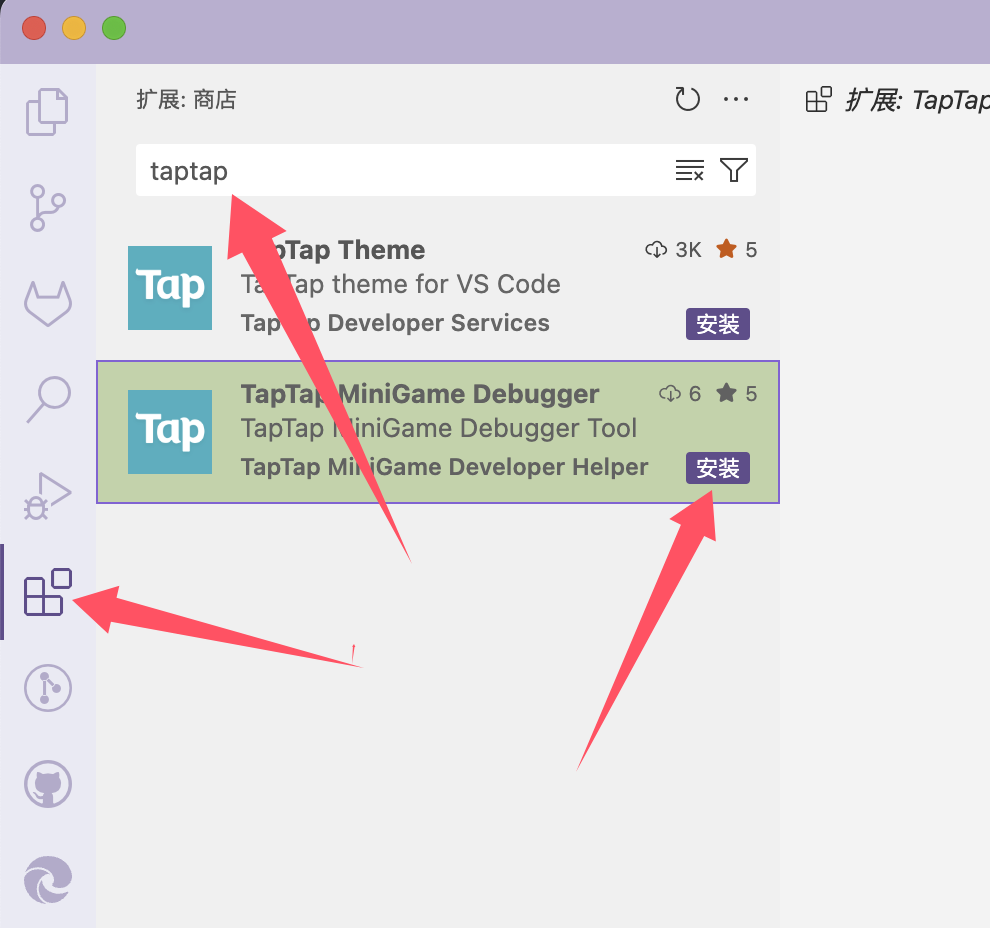
Task: Open the TapTap MiniGame Debugger title
Action: tap(420, 394)
